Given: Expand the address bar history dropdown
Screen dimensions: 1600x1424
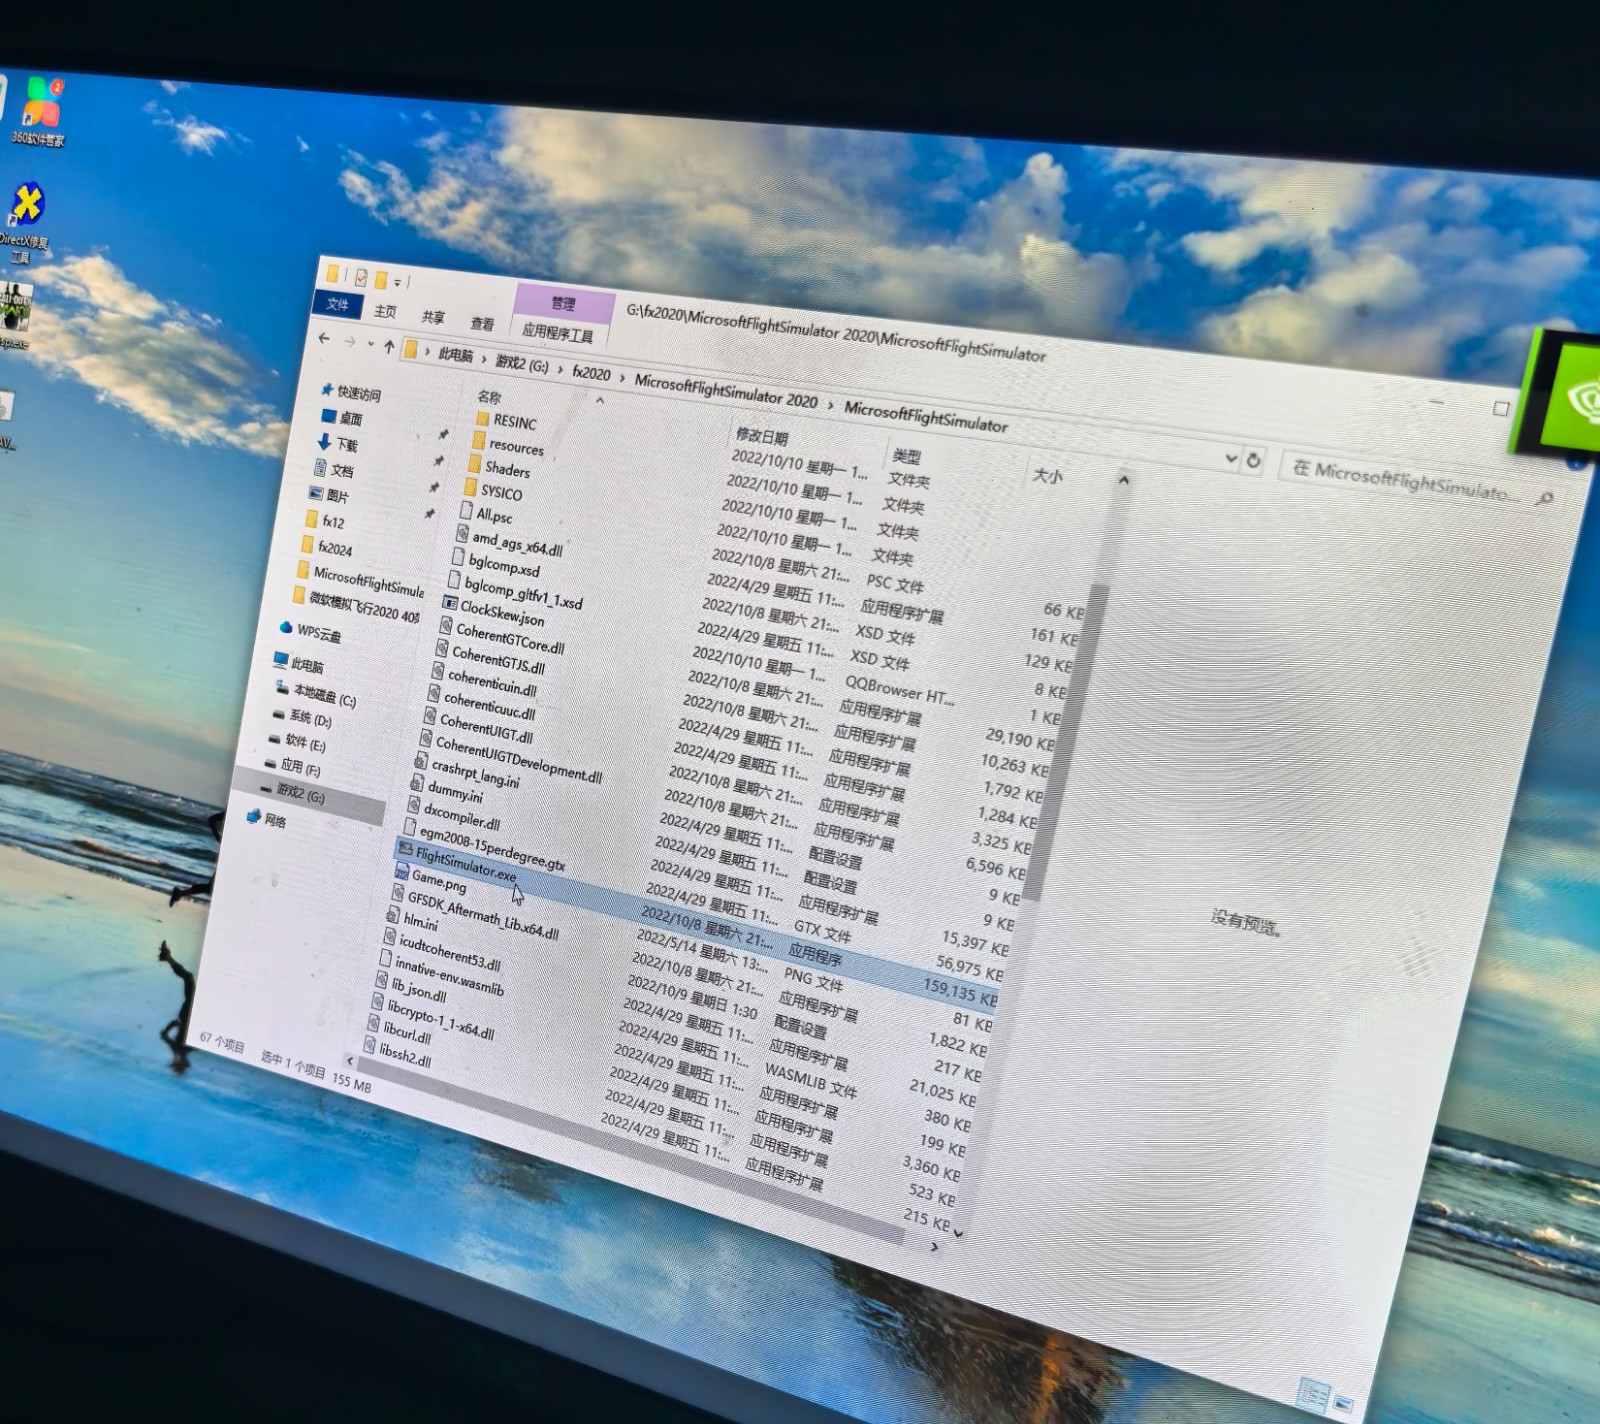Looking at the screenshot, I should (1231, 458).
